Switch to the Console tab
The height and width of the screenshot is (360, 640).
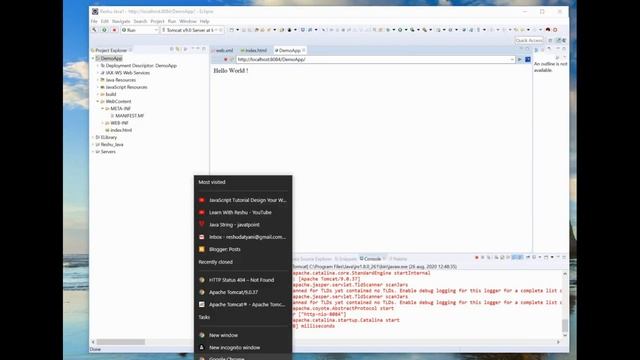(372, 259)
